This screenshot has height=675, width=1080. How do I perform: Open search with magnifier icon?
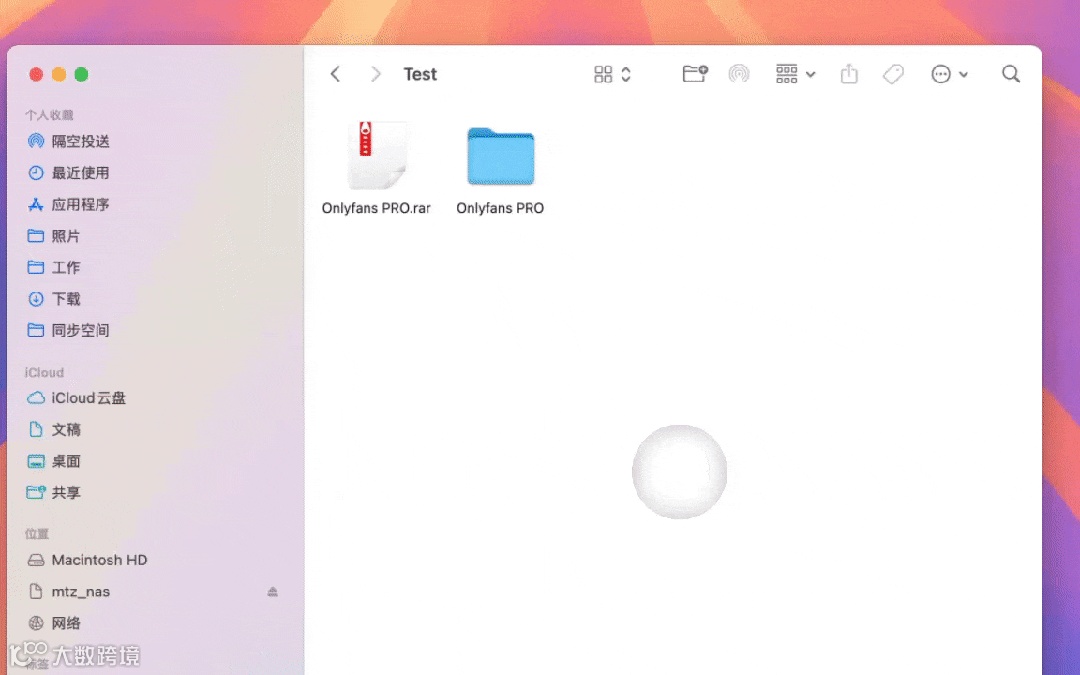(x=1010, y=74)
